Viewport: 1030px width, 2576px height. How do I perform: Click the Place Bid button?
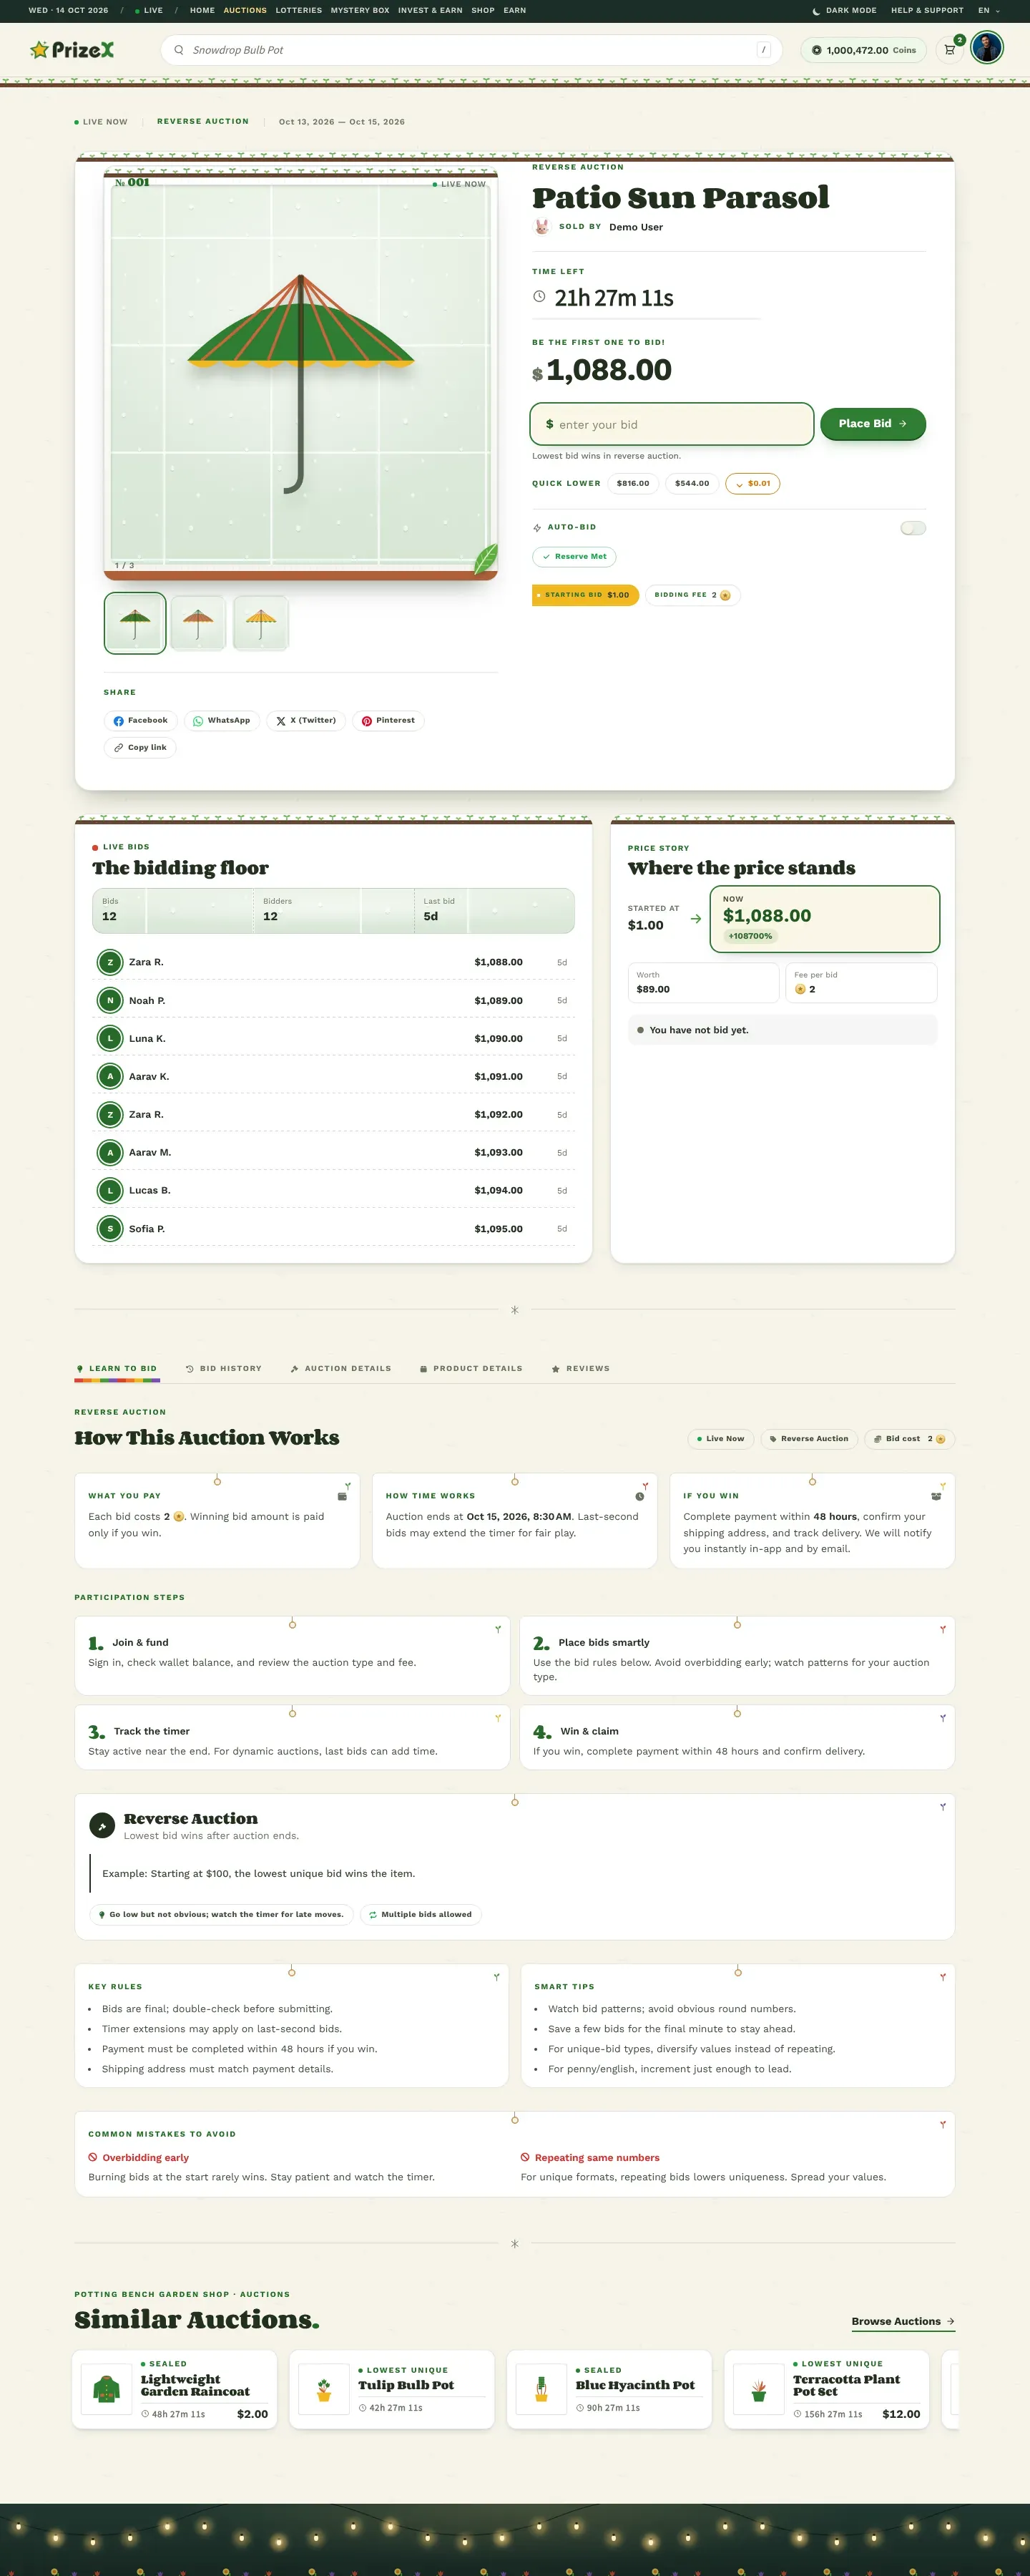(x=873, y=424)
